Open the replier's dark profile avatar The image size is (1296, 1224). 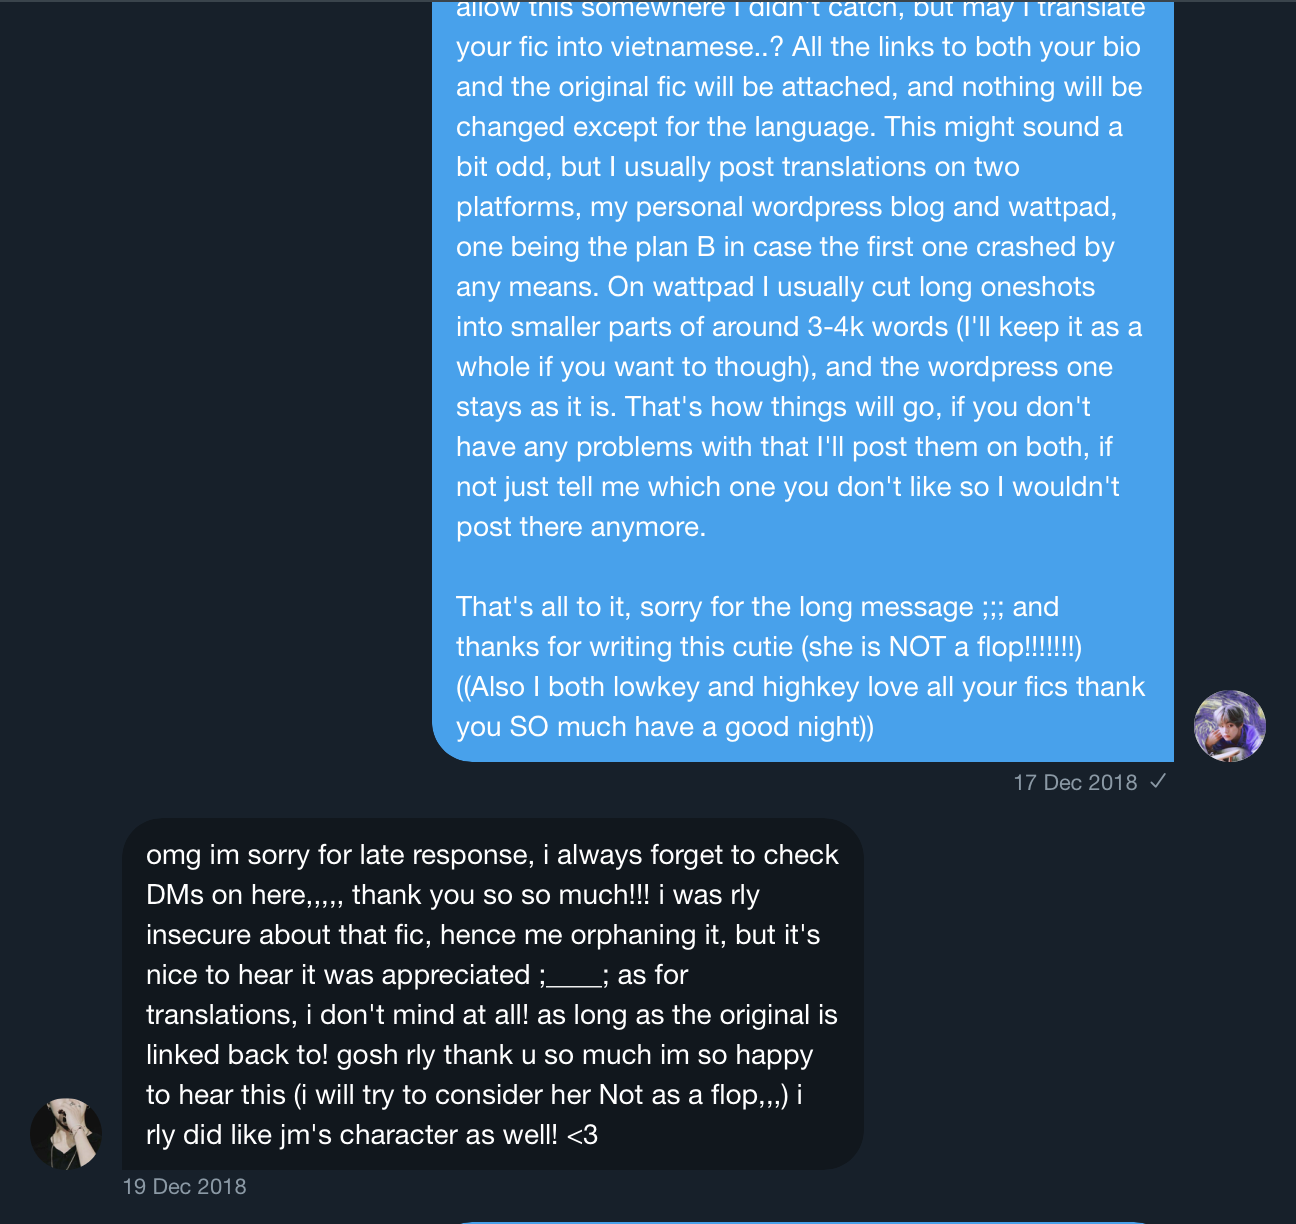pyautogui.click(x=66, y=1133)
